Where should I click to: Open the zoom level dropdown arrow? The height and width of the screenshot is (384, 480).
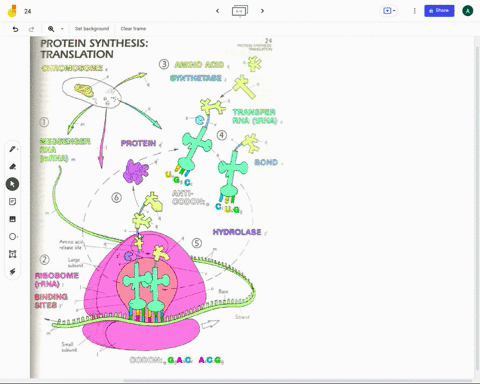62,29
